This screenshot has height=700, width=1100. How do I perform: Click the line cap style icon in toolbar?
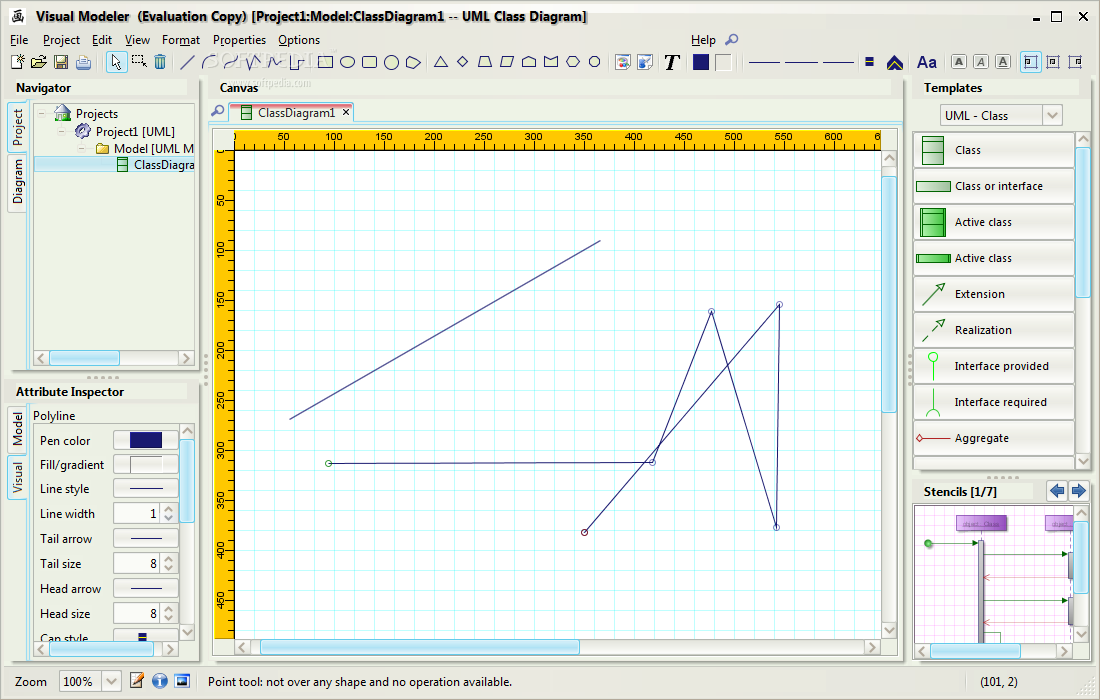pyautogui.click(x=869, y=62)
